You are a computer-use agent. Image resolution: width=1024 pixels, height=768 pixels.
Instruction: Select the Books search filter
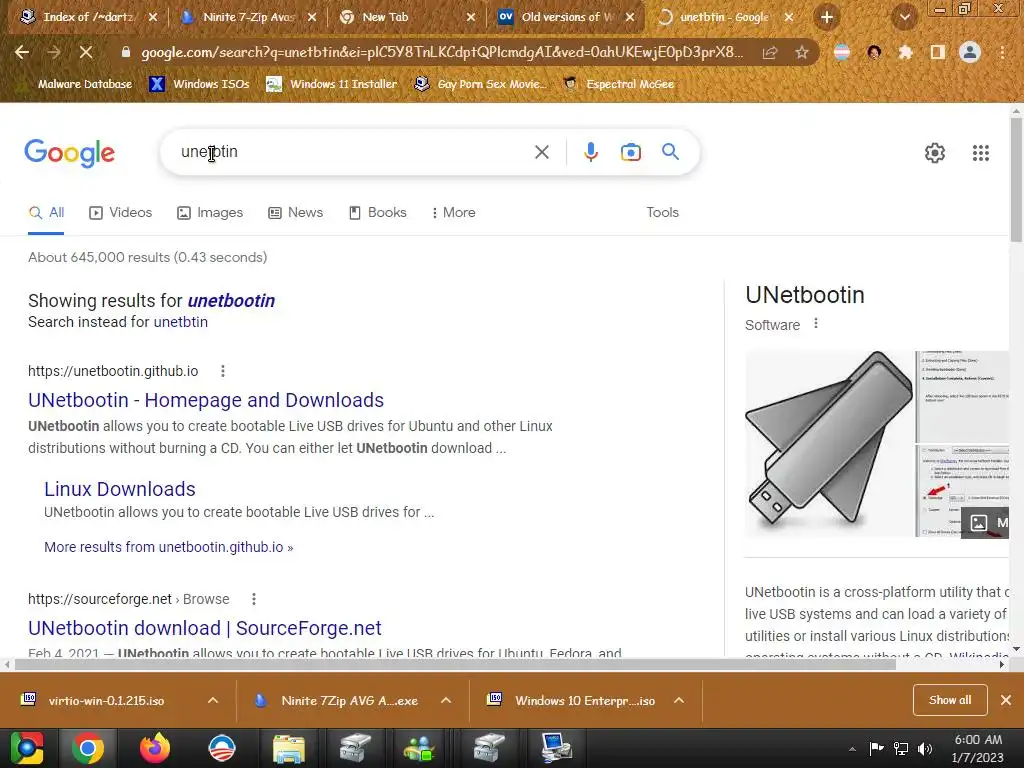coord(377,213)
